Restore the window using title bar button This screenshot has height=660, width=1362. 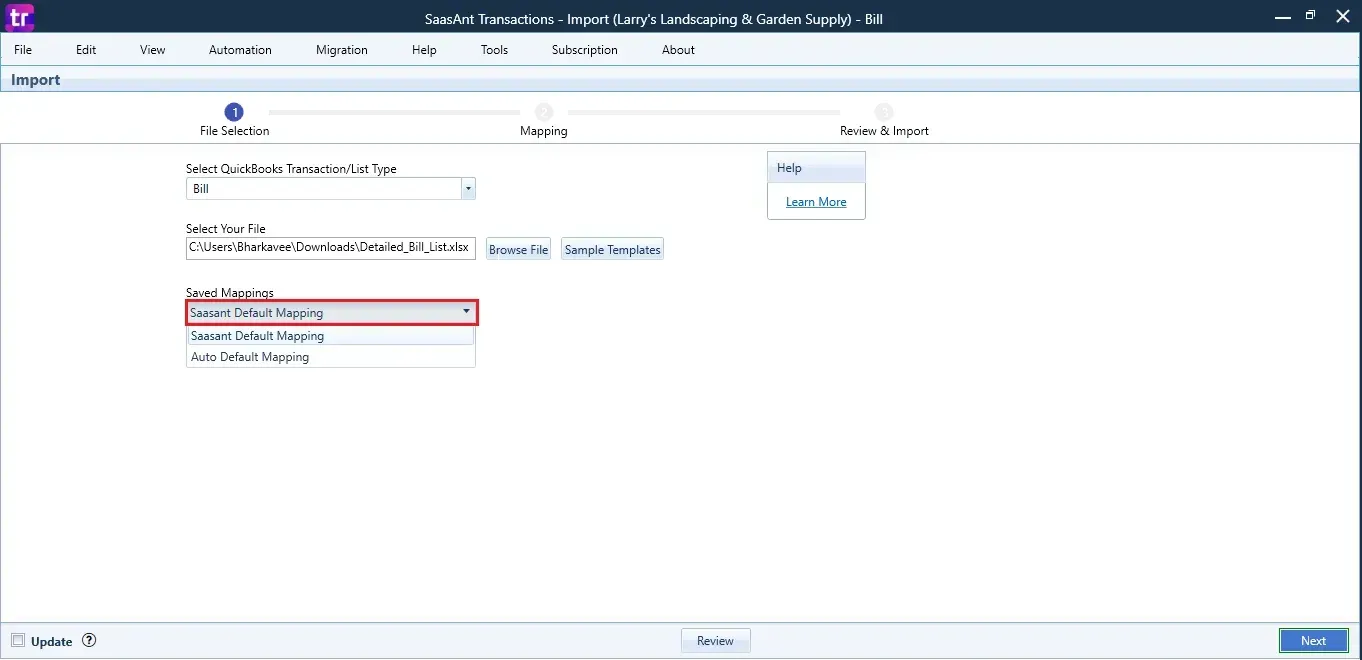pyautogui.click(x=1310, y=16)
